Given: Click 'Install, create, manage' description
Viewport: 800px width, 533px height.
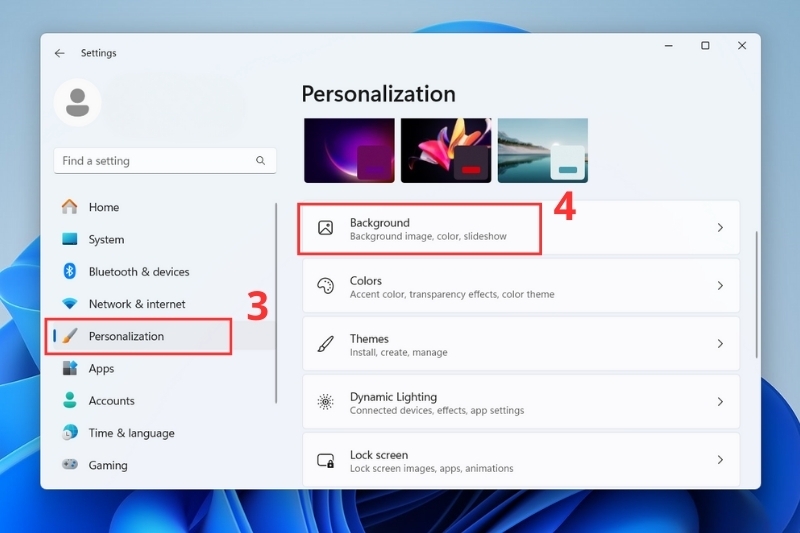Looking at the screenshot, I should coord(398,352).
